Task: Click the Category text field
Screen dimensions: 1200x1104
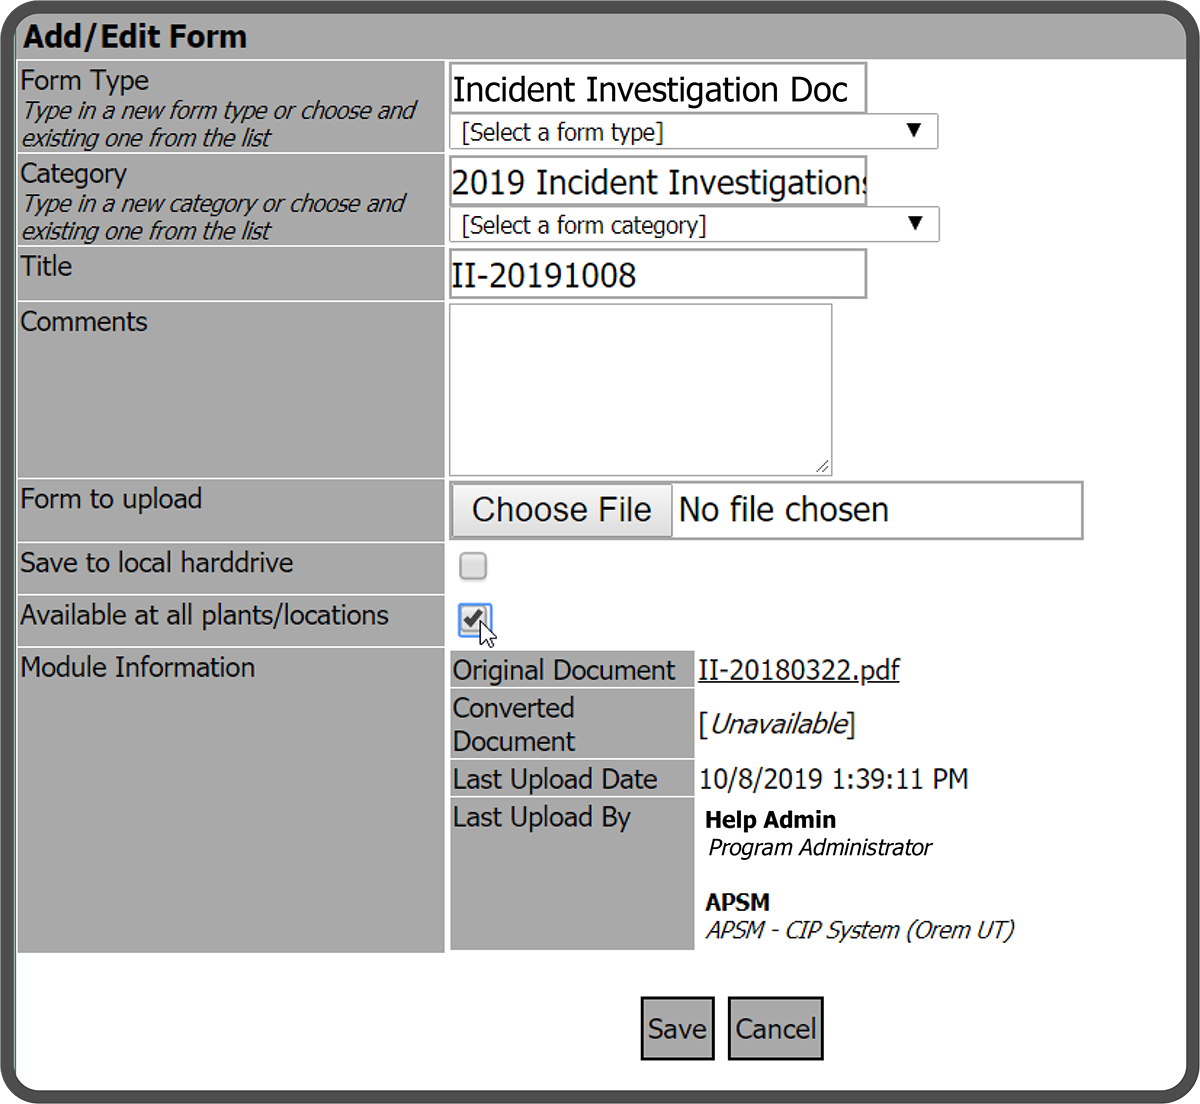Action: click(x=657, y=182)
